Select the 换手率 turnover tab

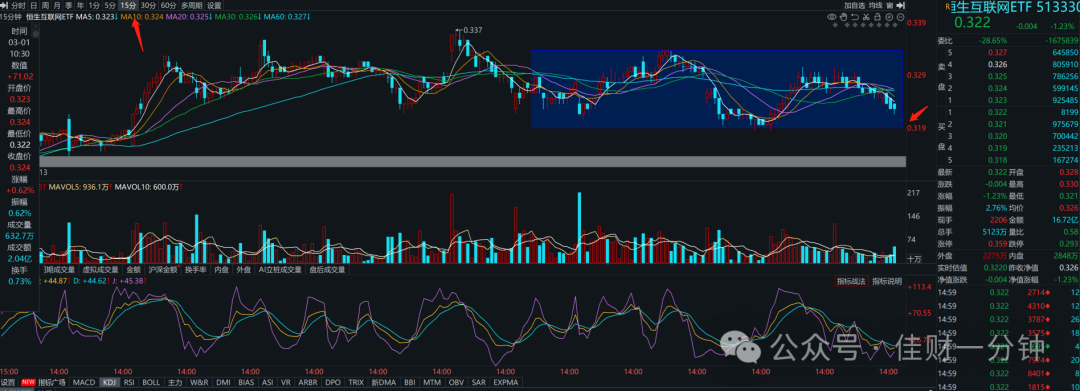[196, 270]
